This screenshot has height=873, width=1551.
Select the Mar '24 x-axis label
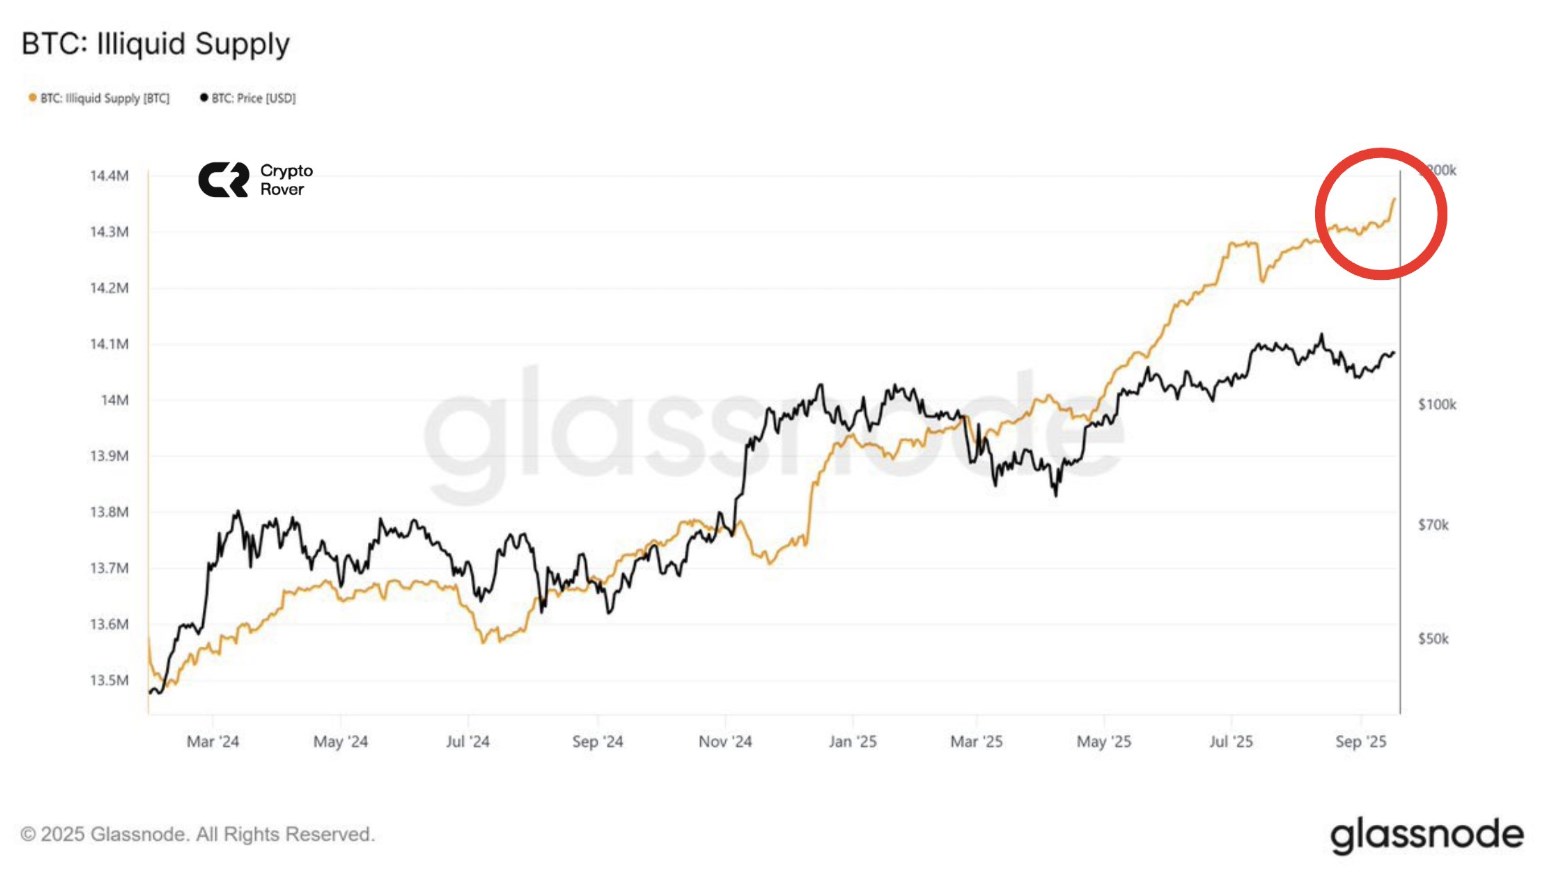pos(213,741)
